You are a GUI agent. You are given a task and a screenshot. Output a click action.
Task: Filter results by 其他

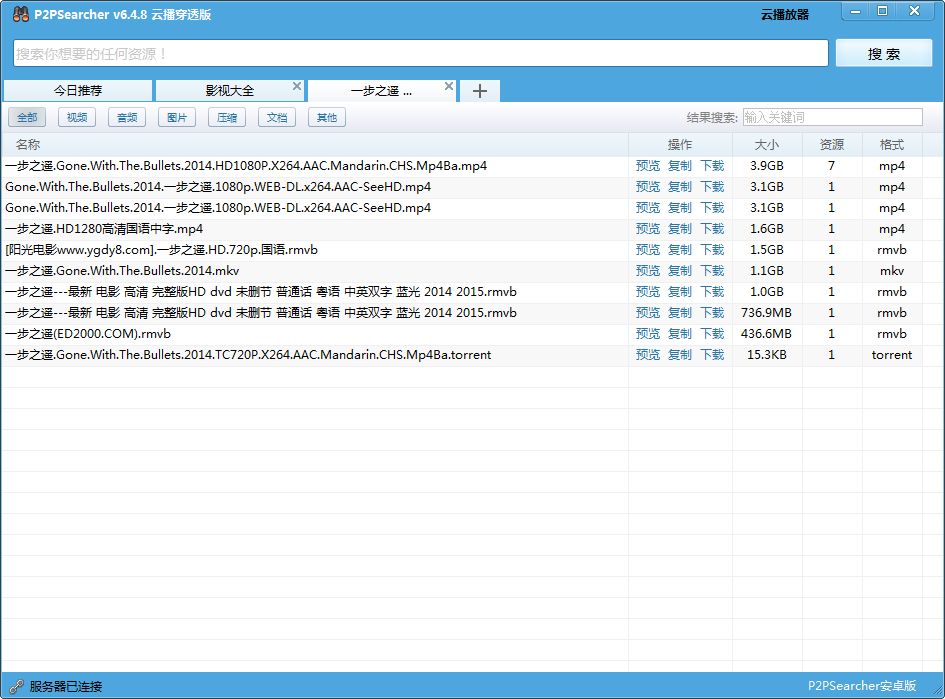(327, 117)
